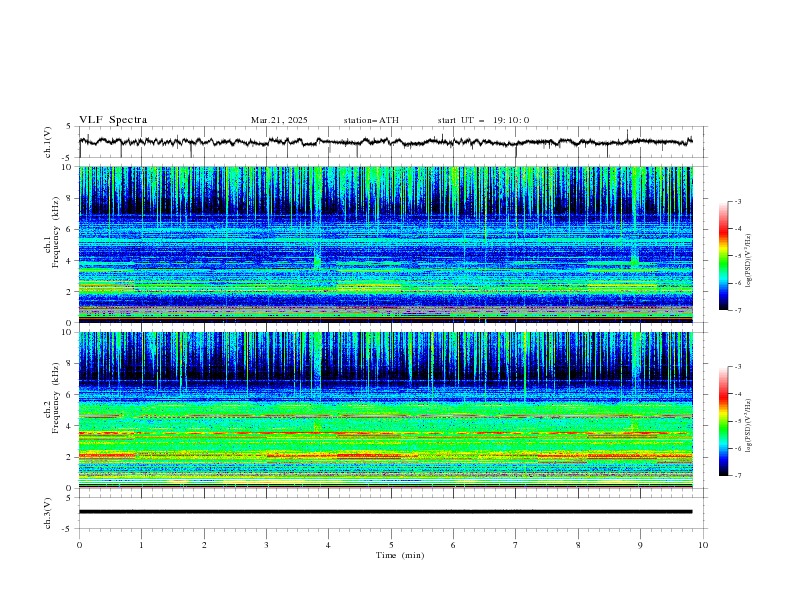Click the ch.3 flat voltage trace
Screen dimensions: 792x612
click(385, 512)
